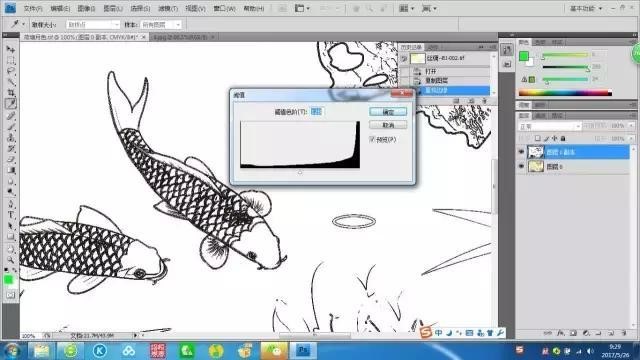
Task: Select the Eyedropper tool in toolbox
Action: pos(11,104)
